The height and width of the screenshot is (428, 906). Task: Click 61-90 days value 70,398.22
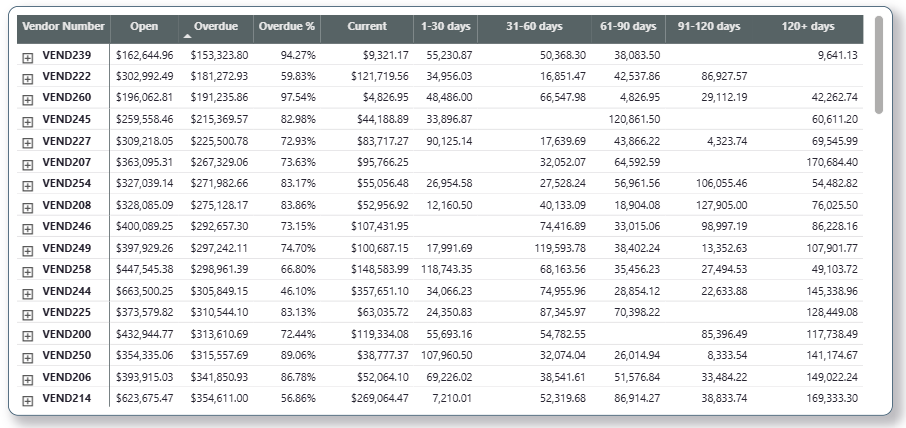(x=637, y=312)
